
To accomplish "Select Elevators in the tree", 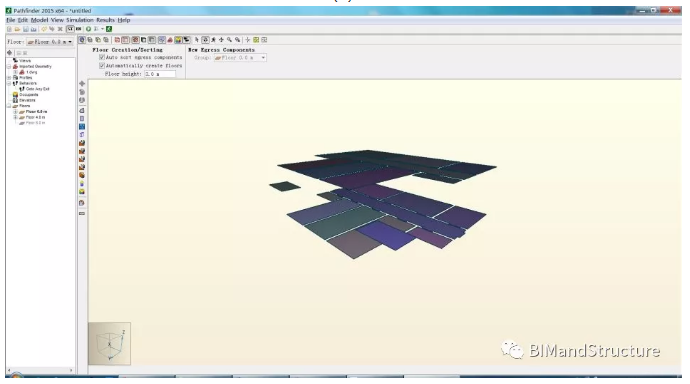I will coord(27,100).
